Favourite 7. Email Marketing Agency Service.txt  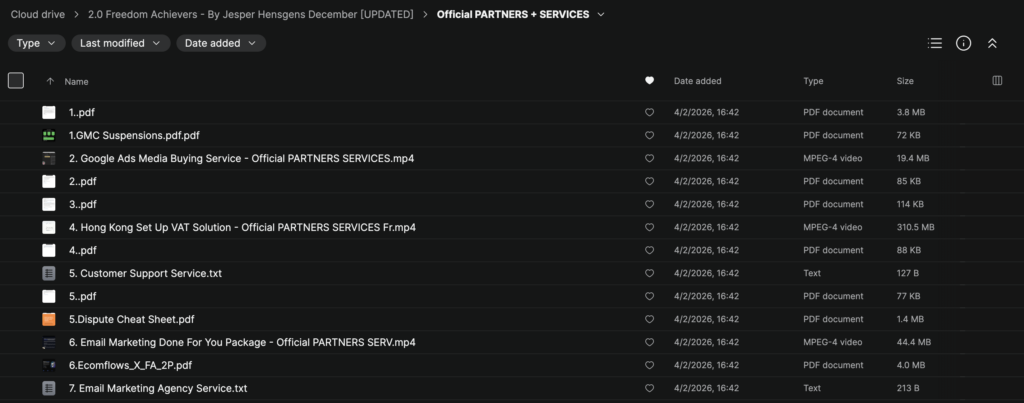click(x=649, y=388)
